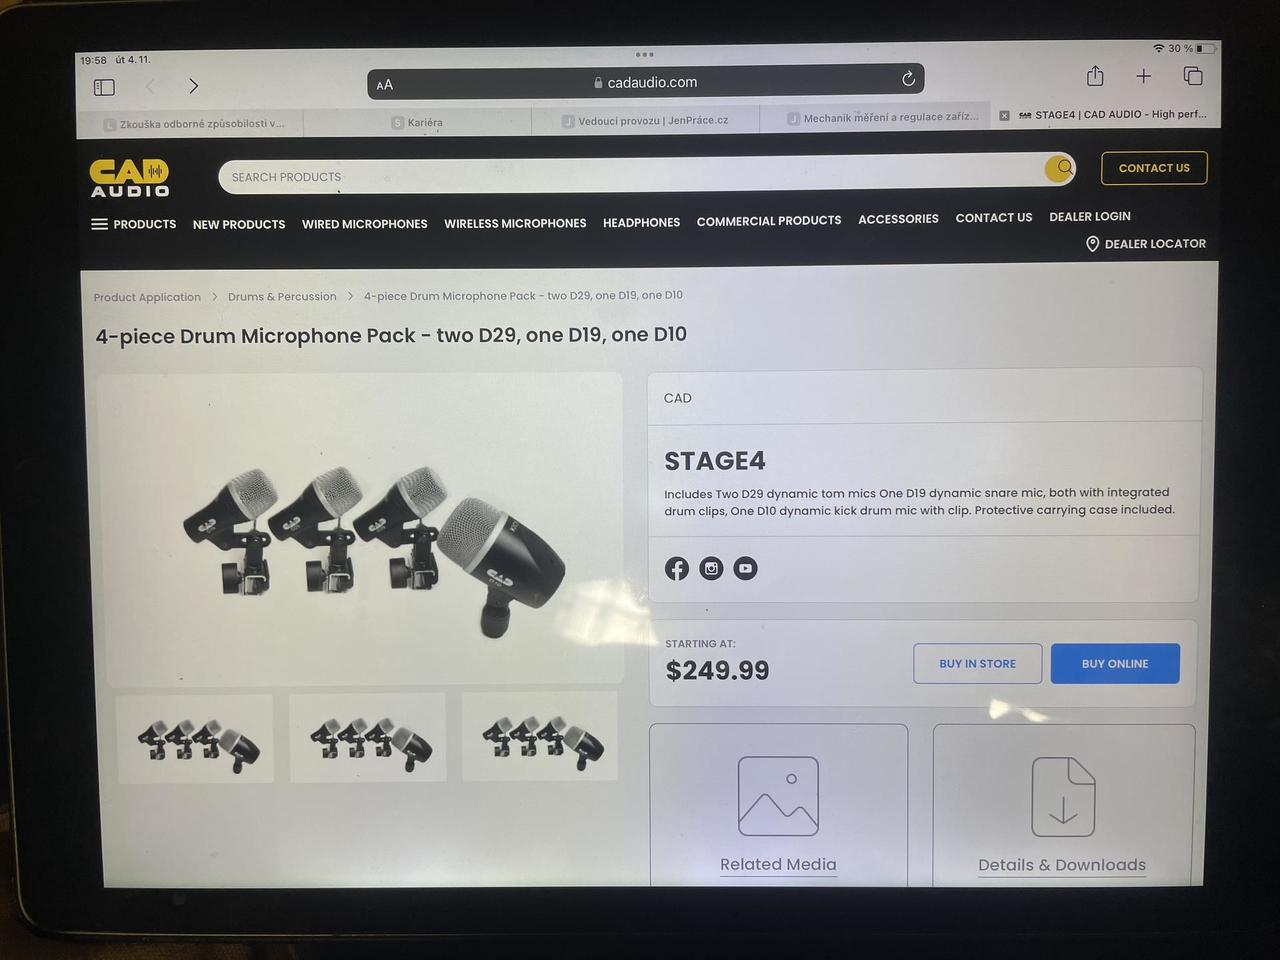Open the Facebook social icon
This screenshot has width=1280, height=960.
677,569
